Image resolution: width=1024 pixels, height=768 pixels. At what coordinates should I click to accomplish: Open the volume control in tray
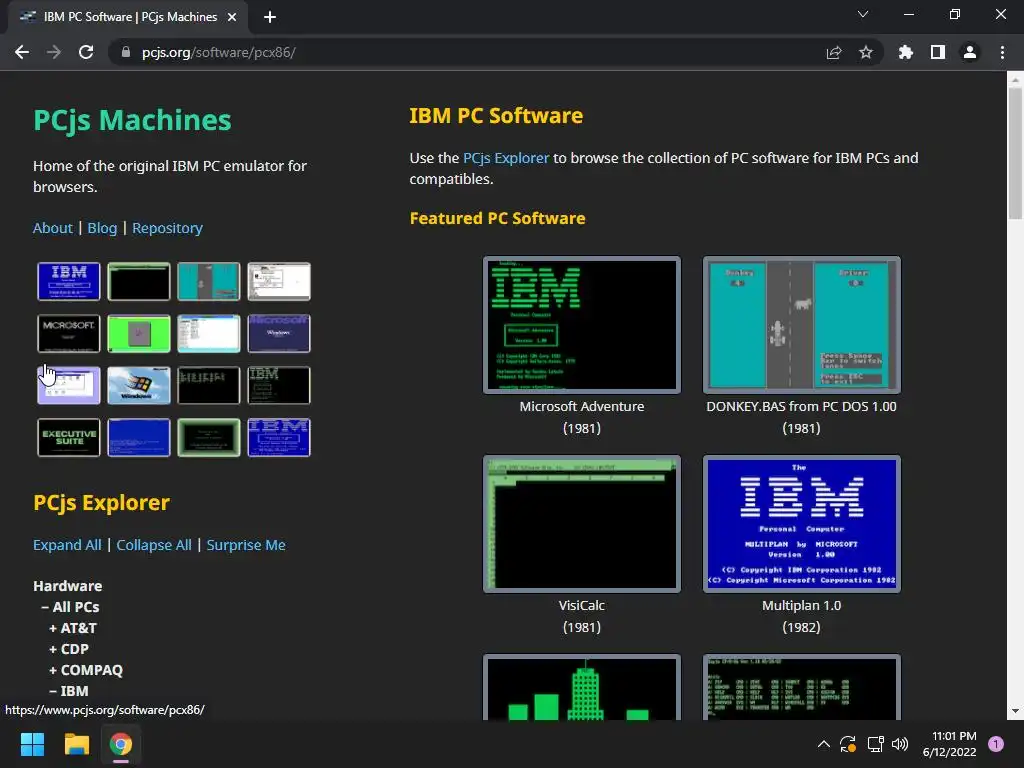pos(900,744)
